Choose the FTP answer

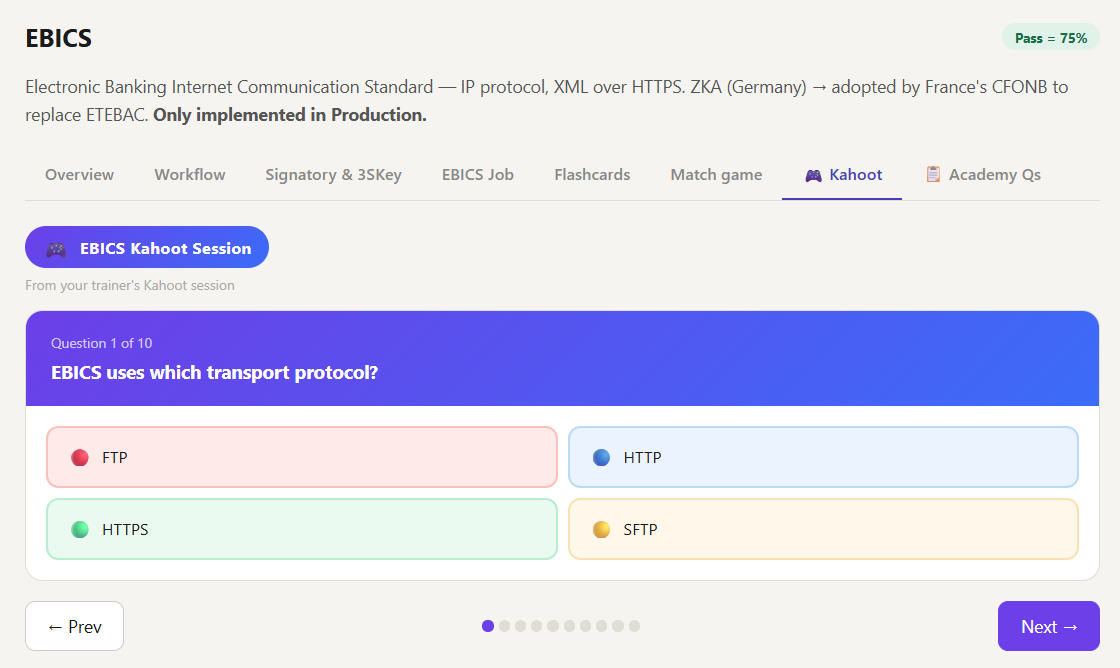pyautogui.click(x=301, y=457)
